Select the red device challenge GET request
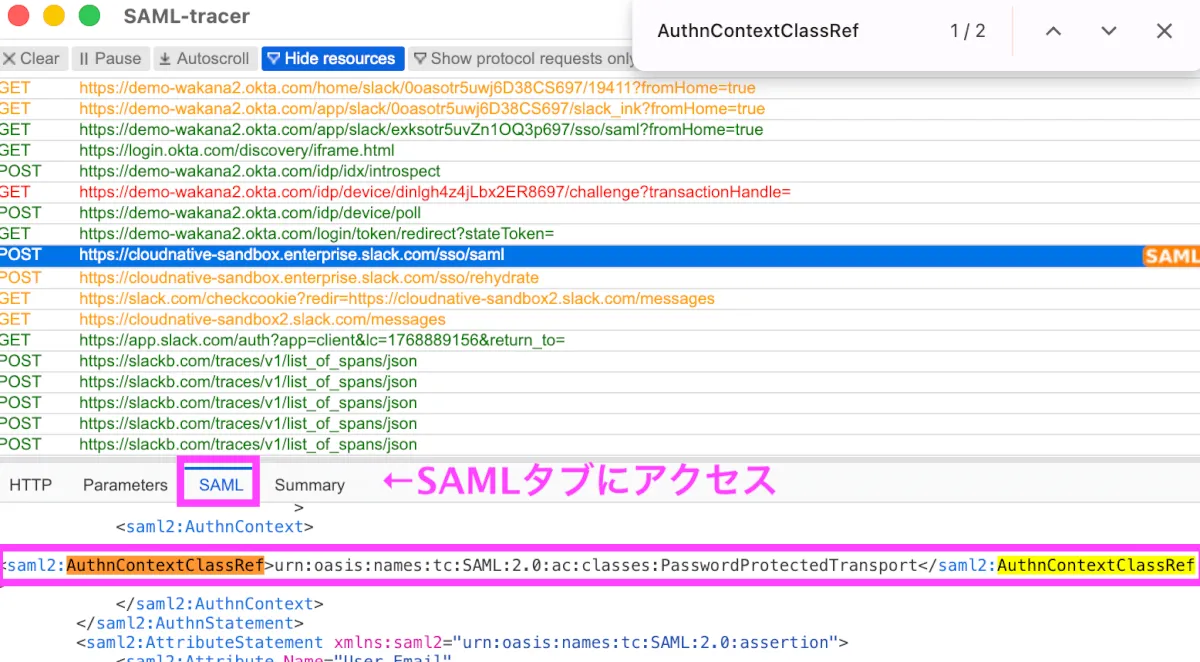The width and height of the screenshot is (1200, 662). tap(434, 192)
